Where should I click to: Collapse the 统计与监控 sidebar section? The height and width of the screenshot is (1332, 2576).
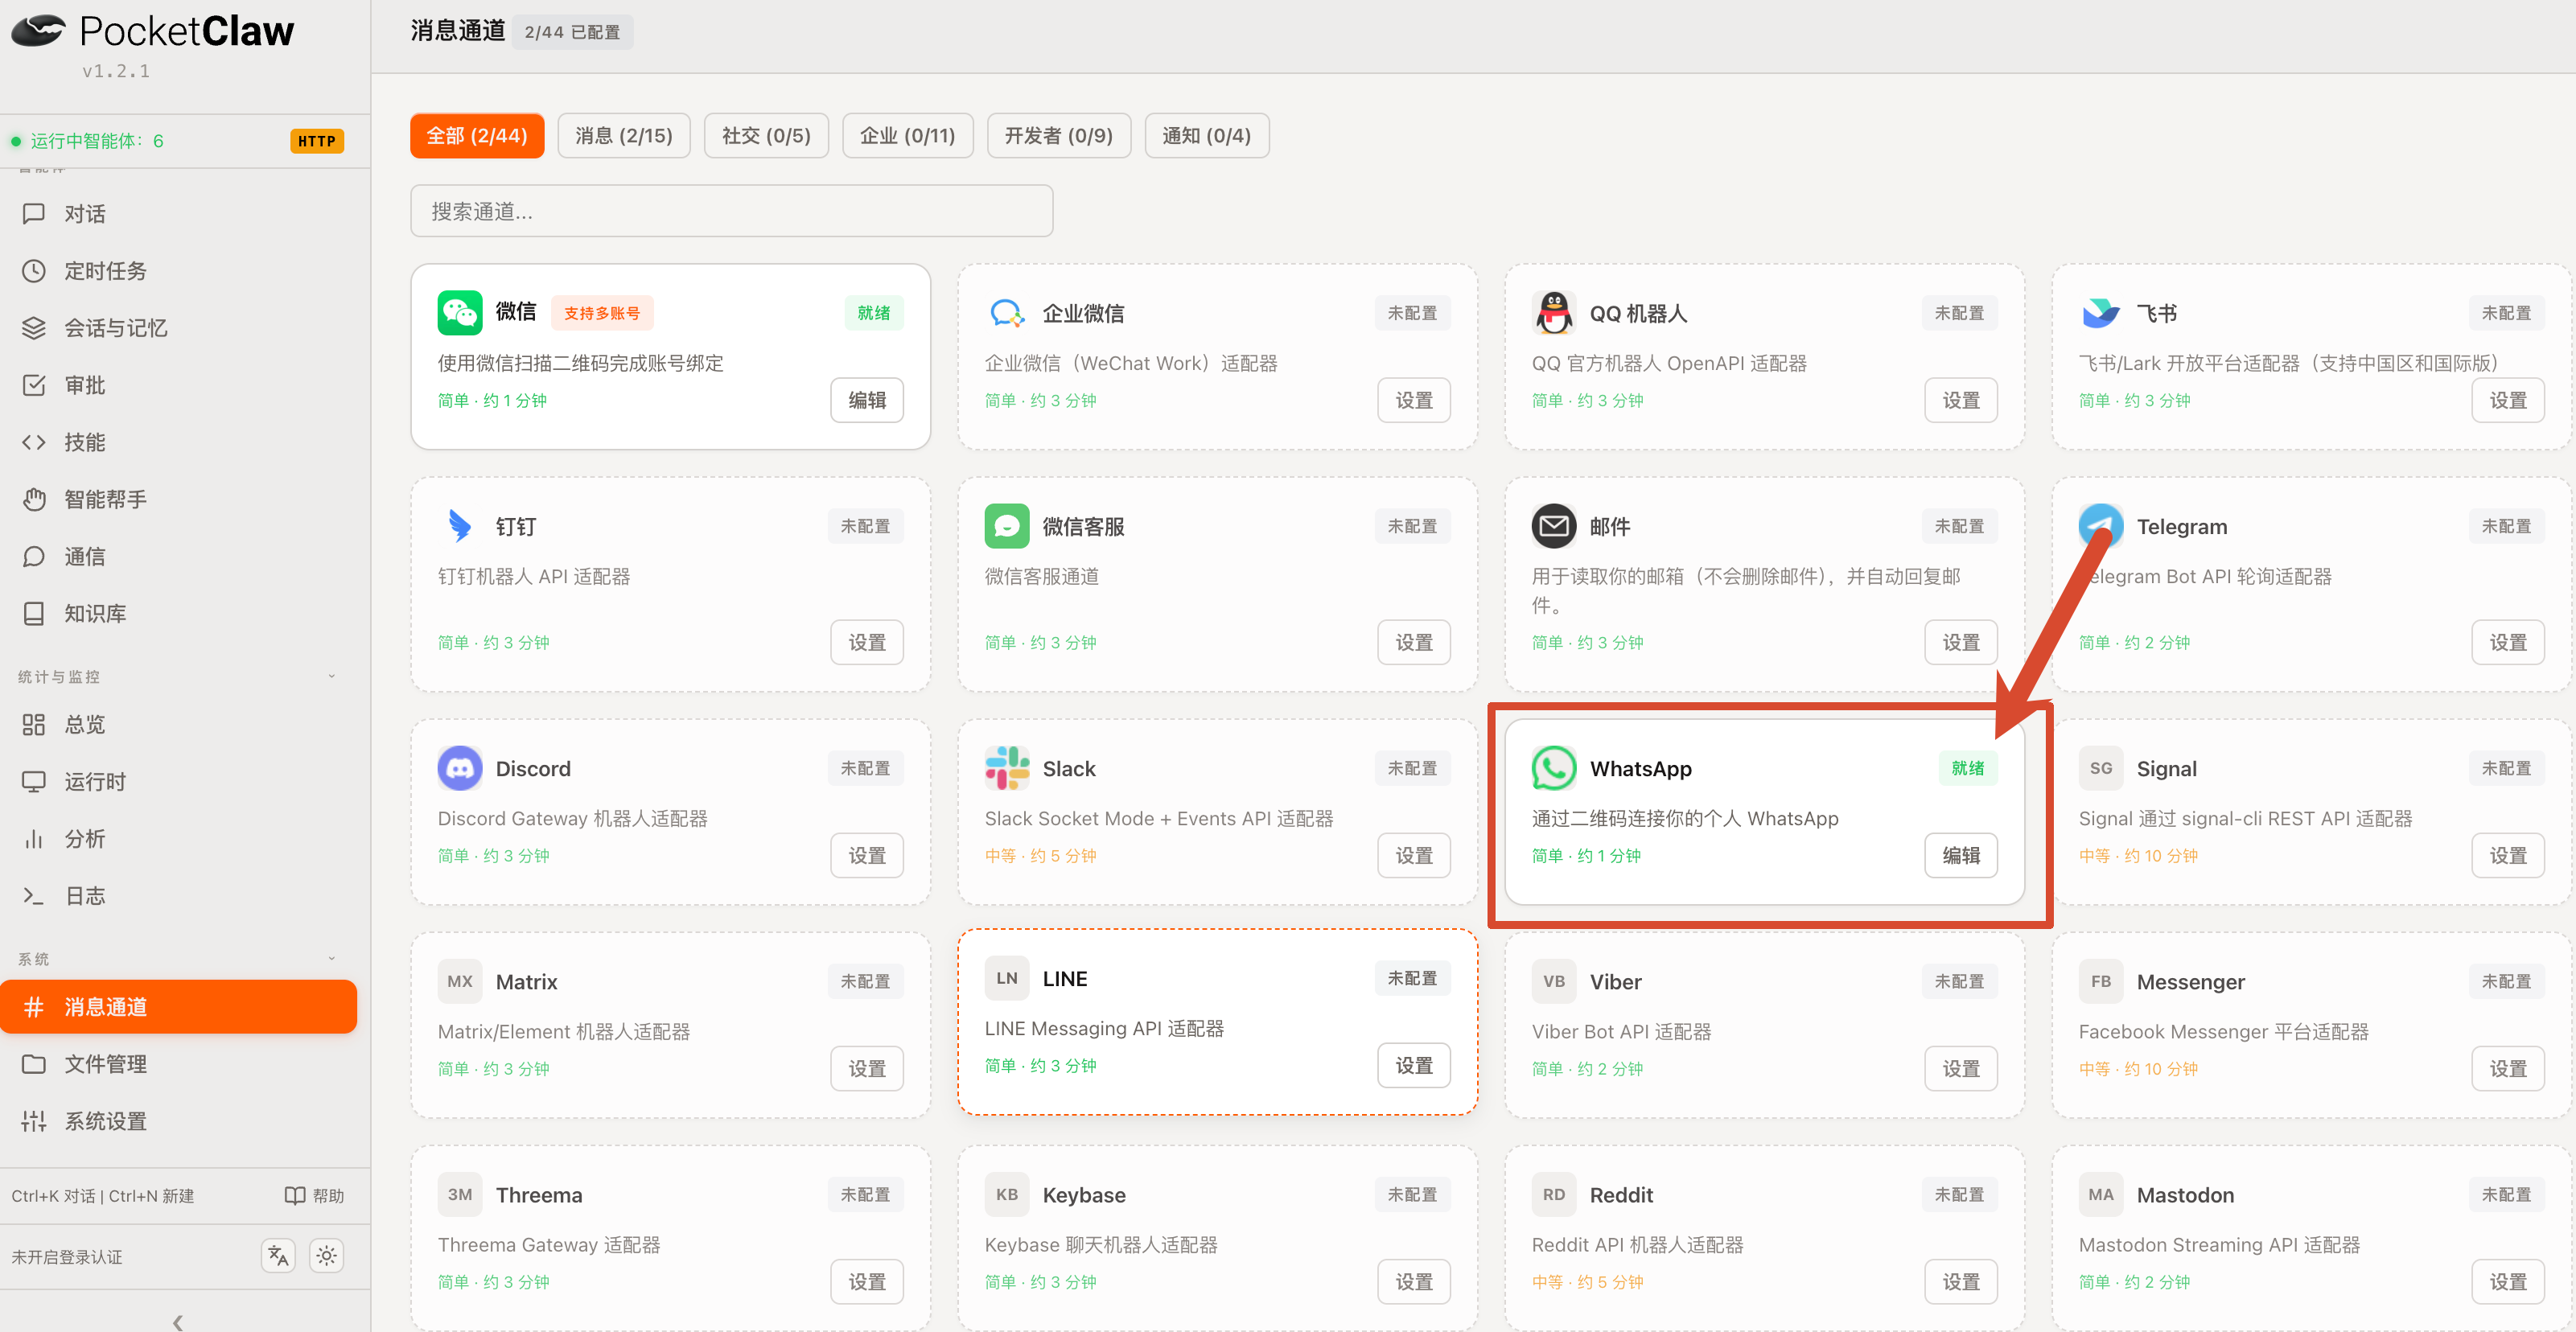[x=332, y=676]
